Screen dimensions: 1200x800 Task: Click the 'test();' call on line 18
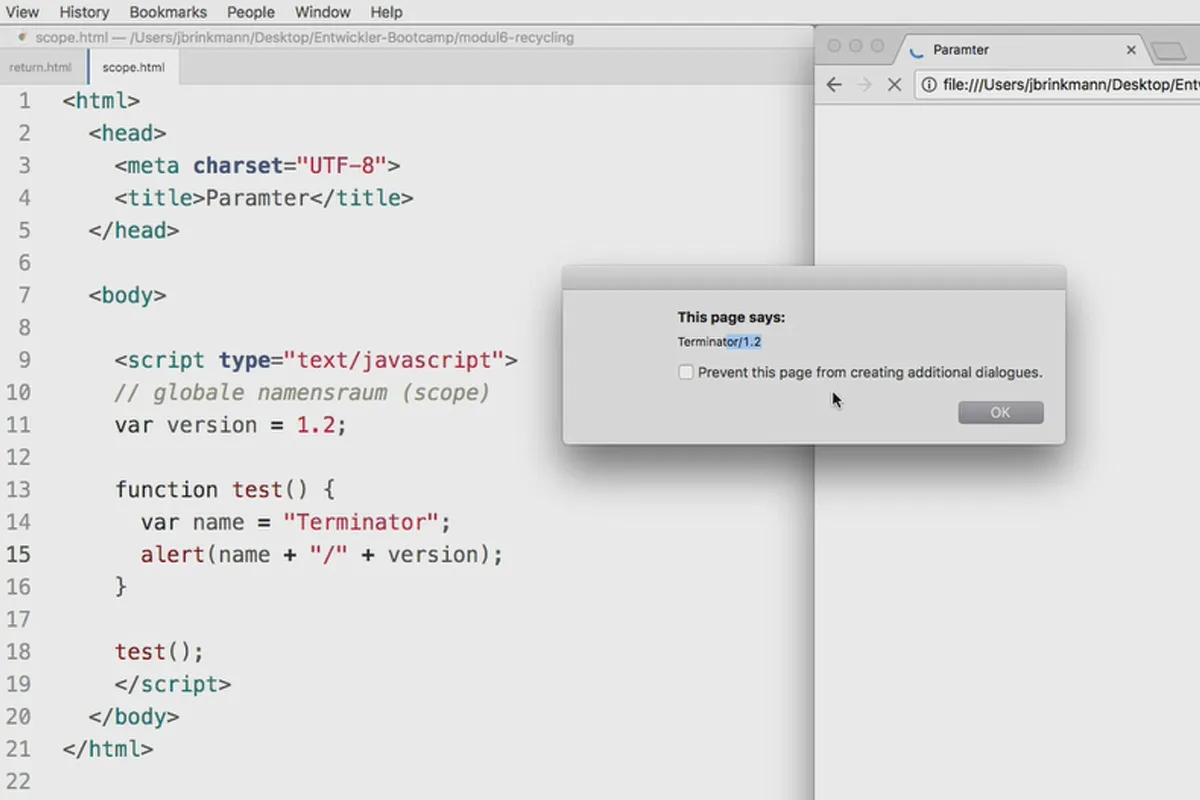tap(159, 652)
